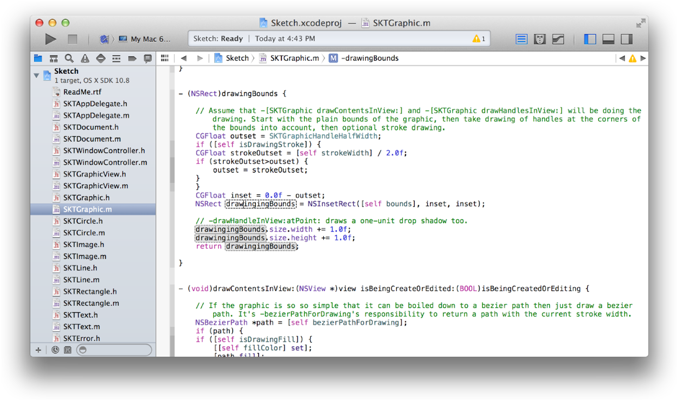Open the scheme selector Sketch icon

[x=104, y=39]
